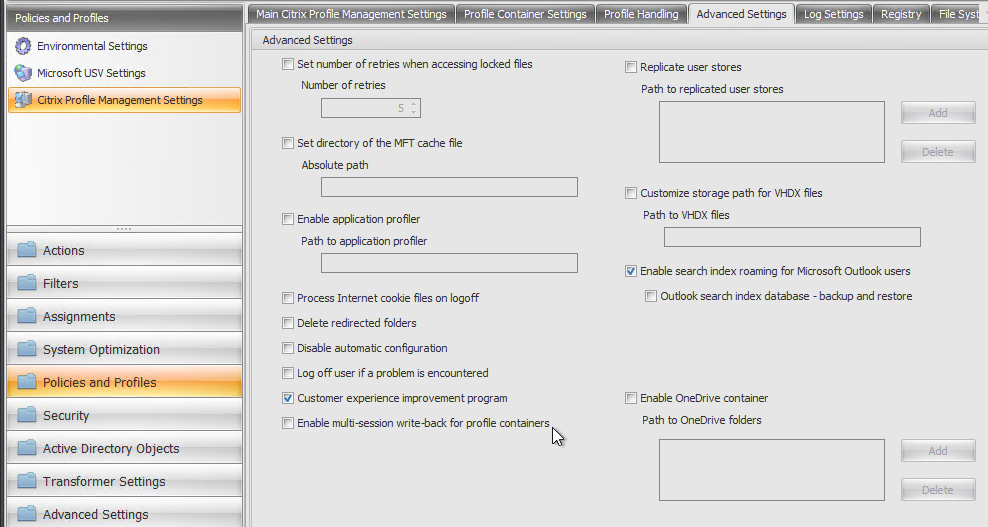The width and height of the screenshot is (988, 527).
Task: Check Set directory of the MFT cache file
Action: (x=288, y=143)
